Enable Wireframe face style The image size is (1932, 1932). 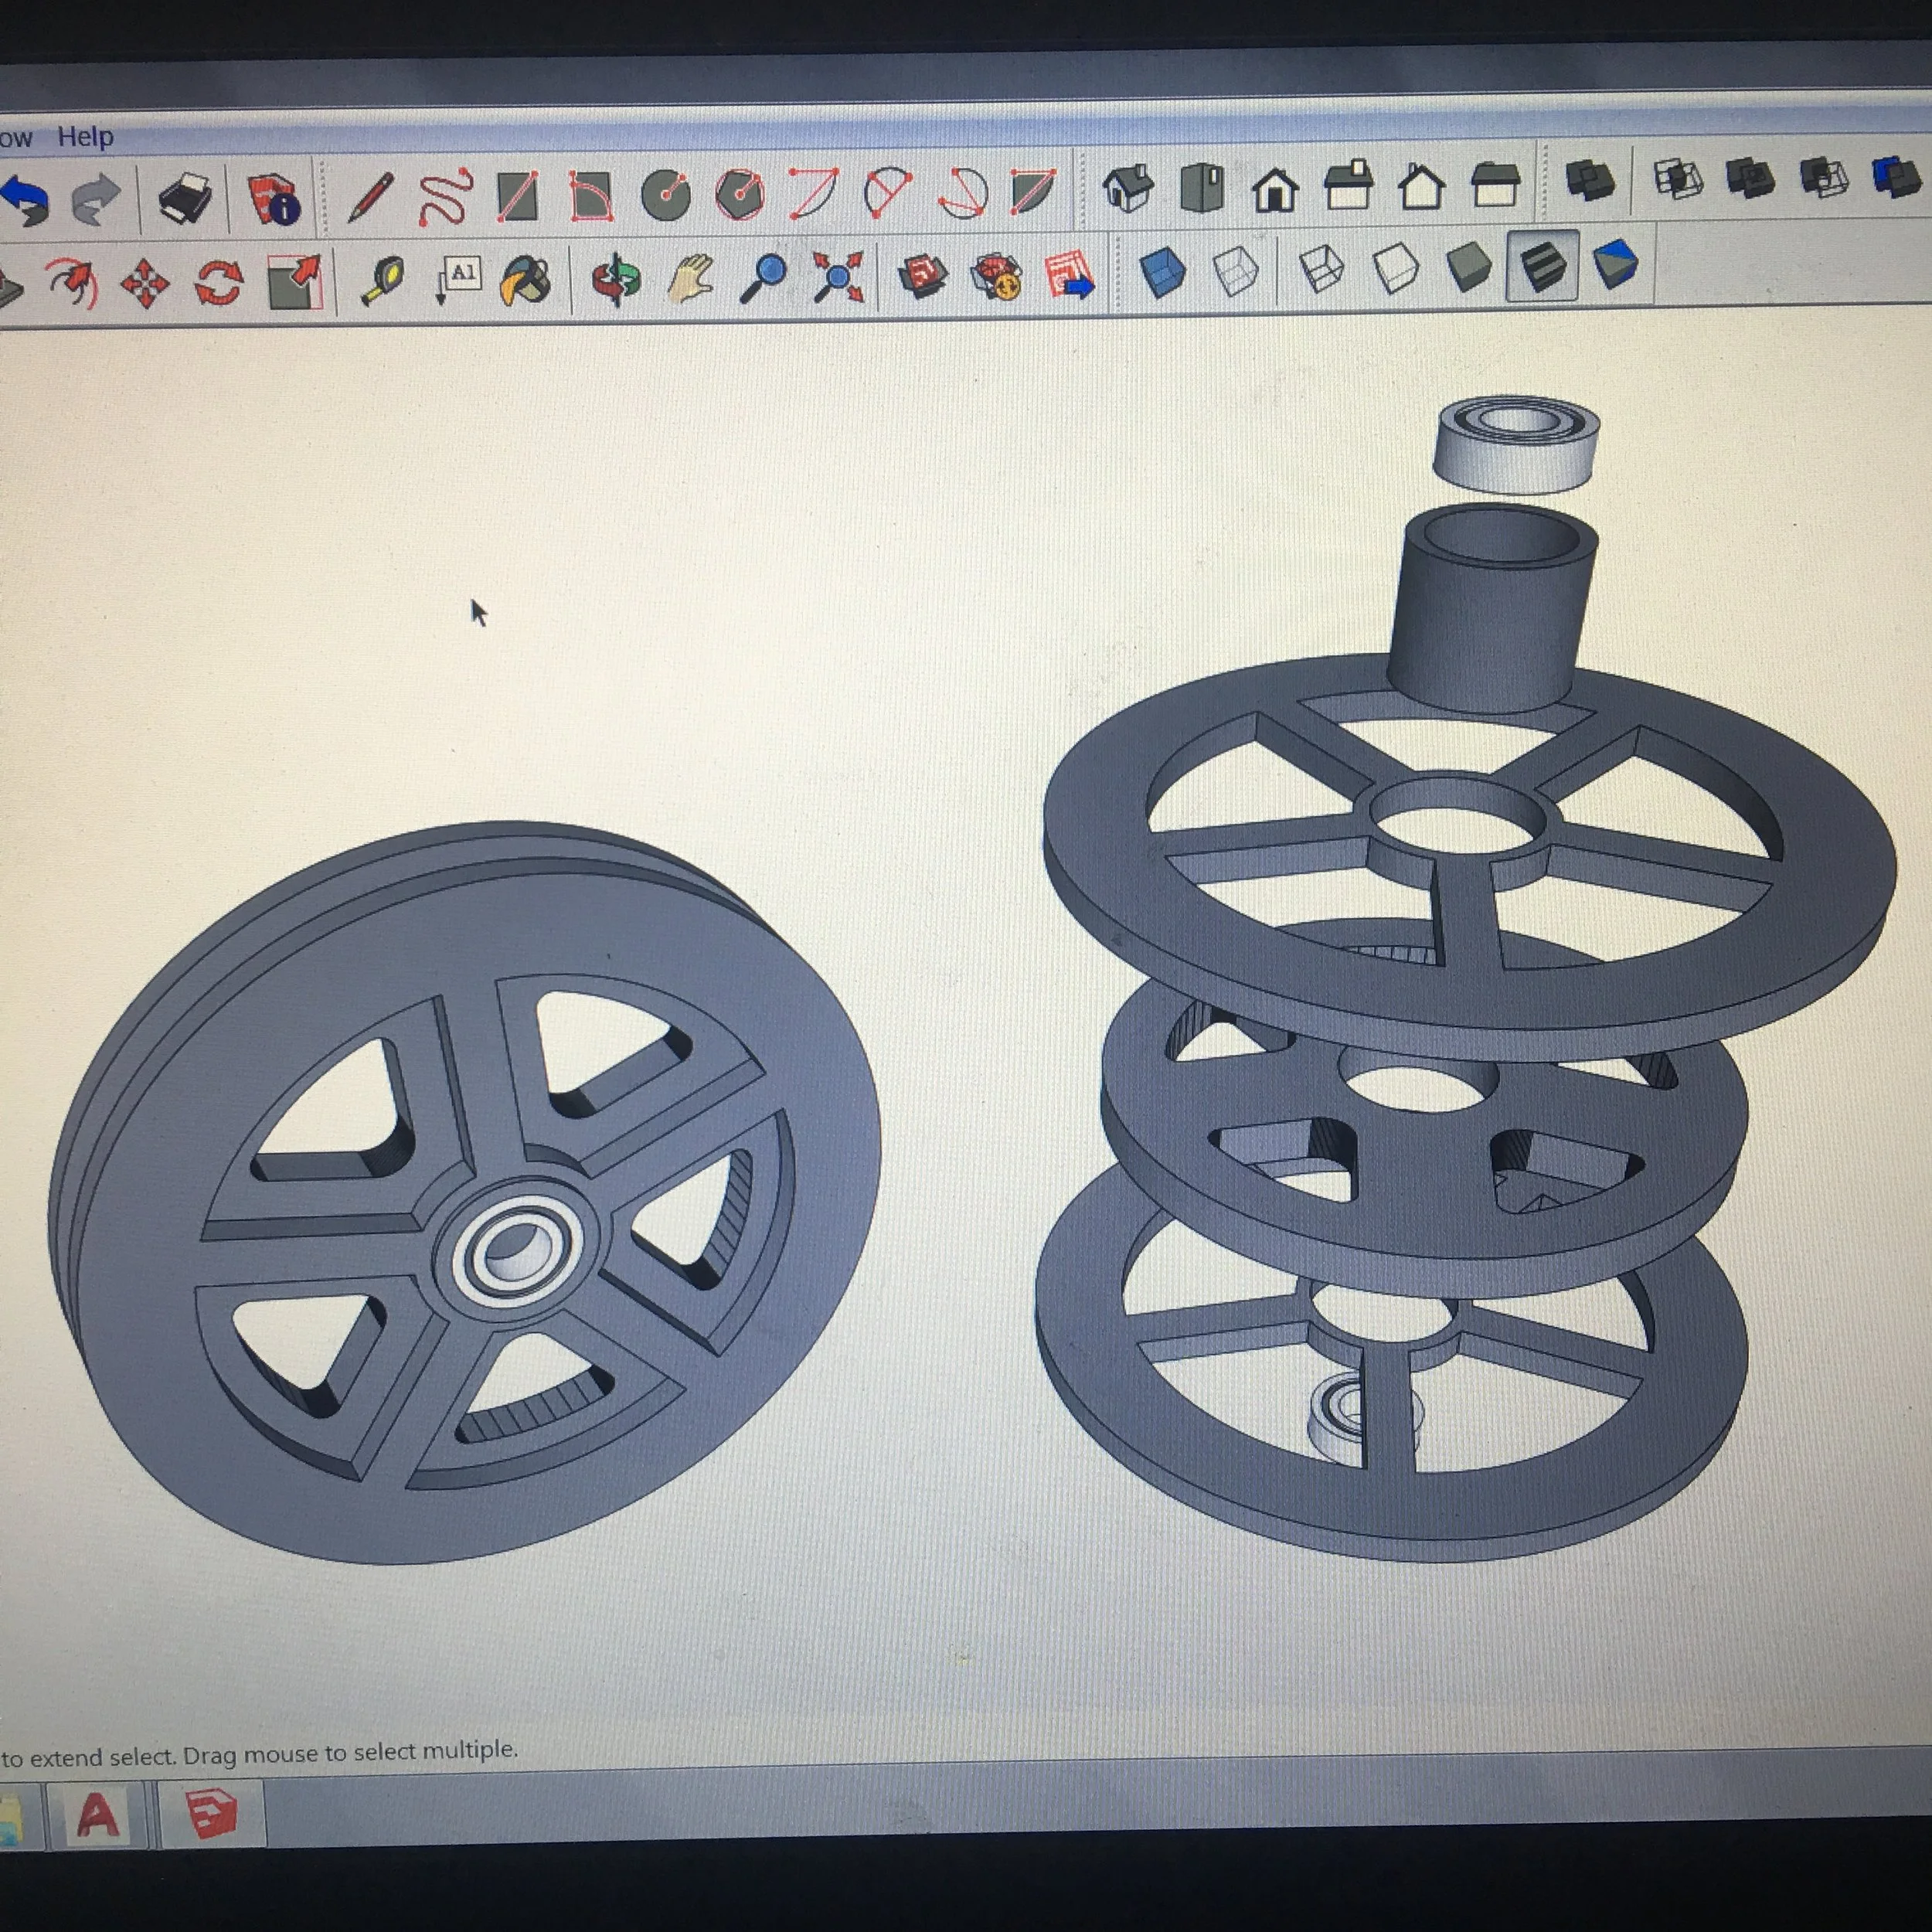point(1322,269)
